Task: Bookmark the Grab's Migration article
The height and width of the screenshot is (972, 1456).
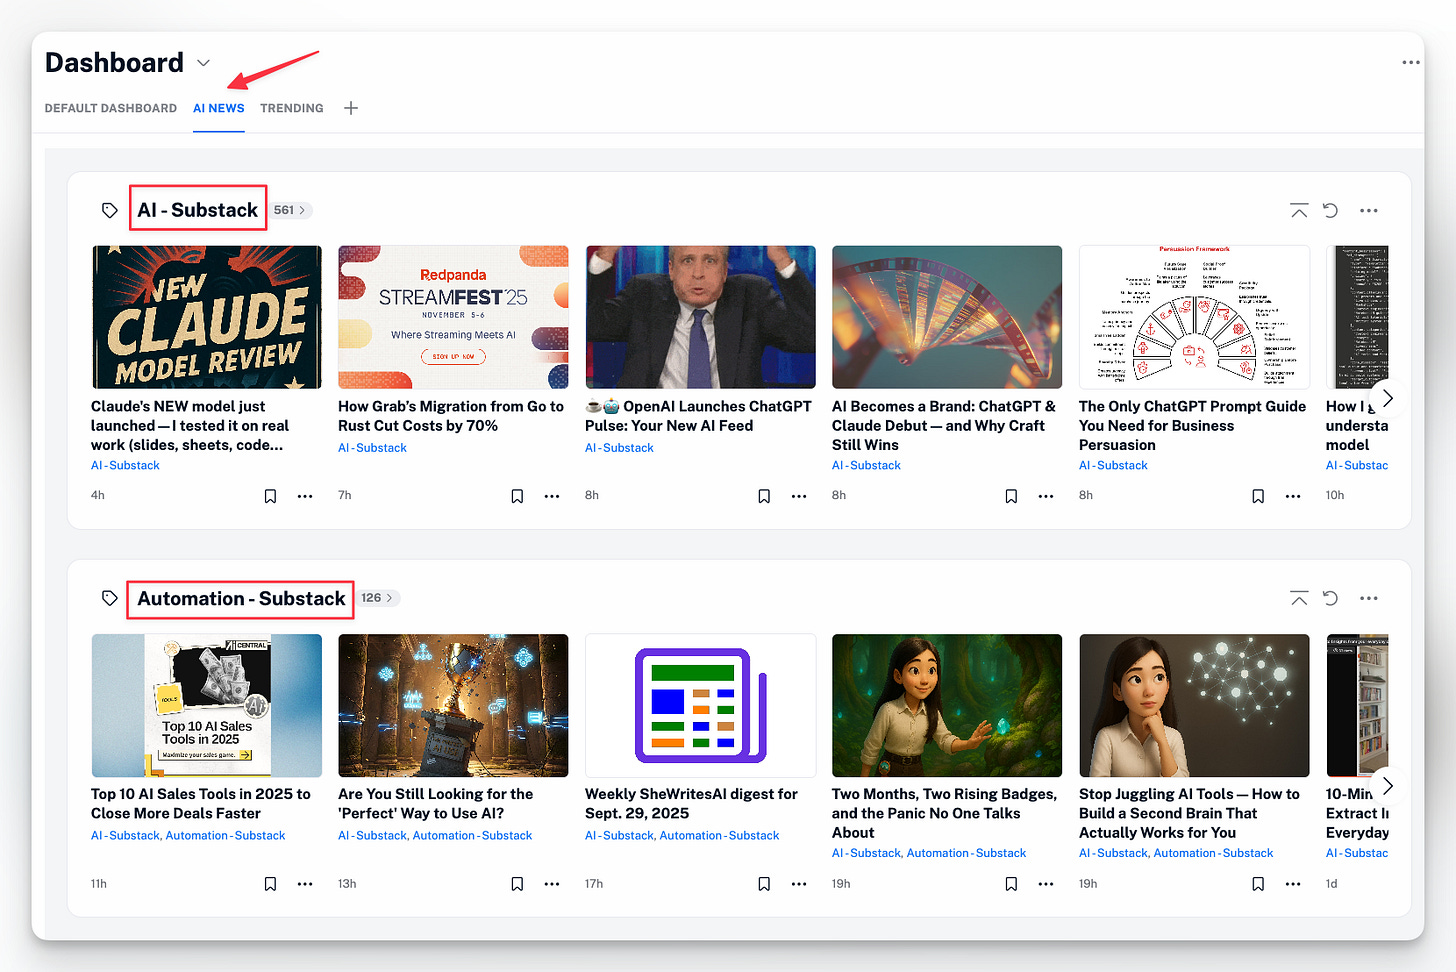Action: point(517,496)
